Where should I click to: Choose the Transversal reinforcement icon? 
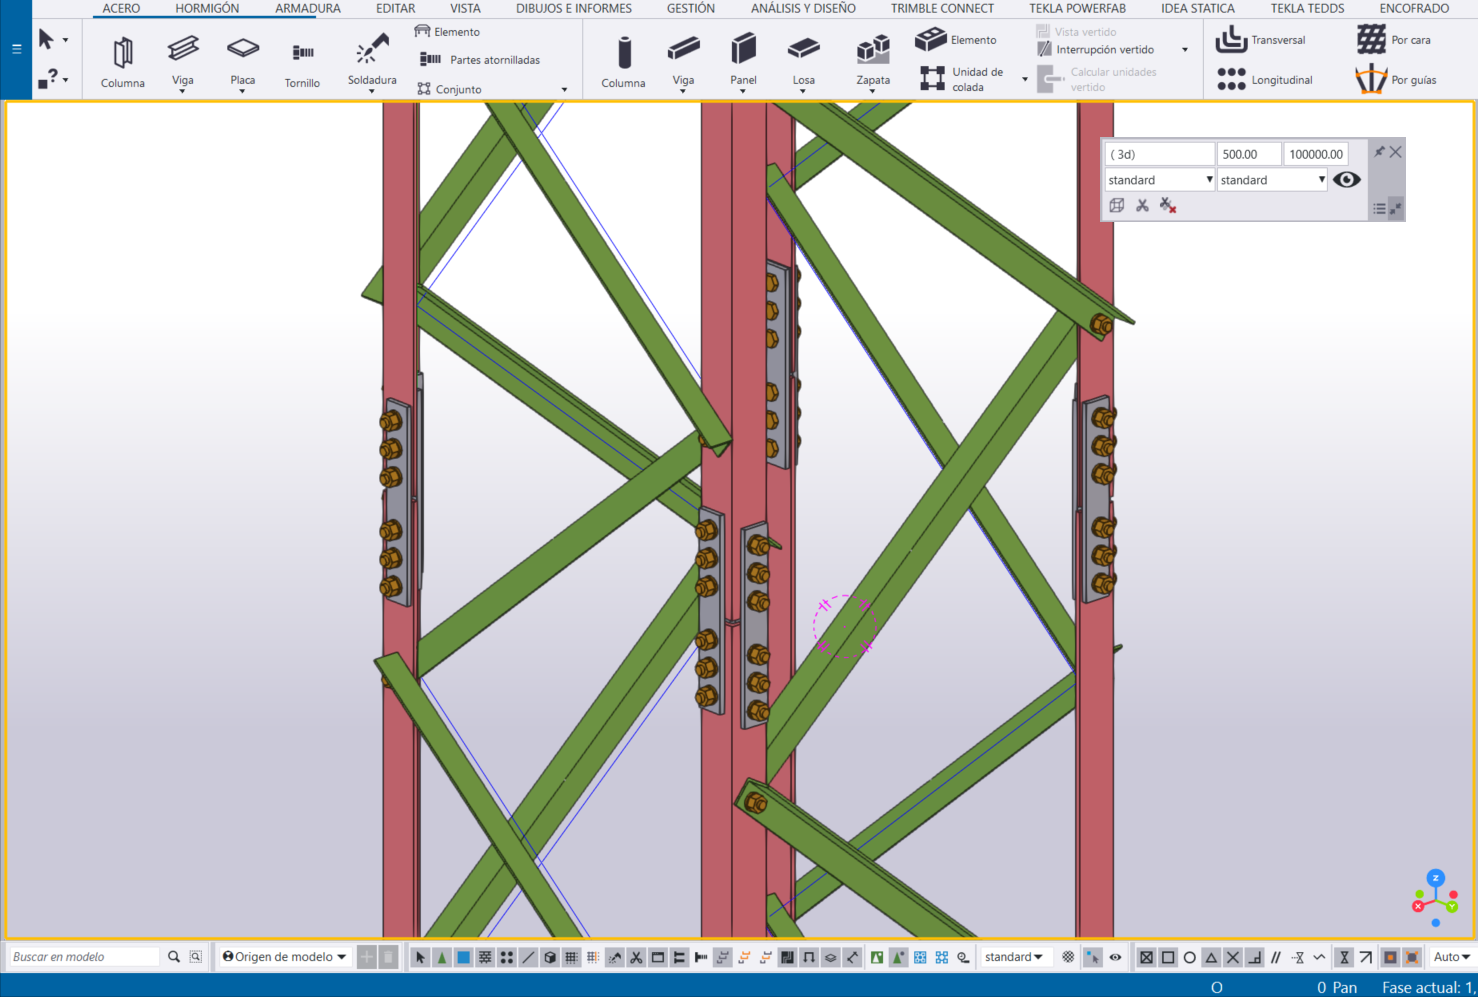pyautogui.click(x=1231, y=40)
